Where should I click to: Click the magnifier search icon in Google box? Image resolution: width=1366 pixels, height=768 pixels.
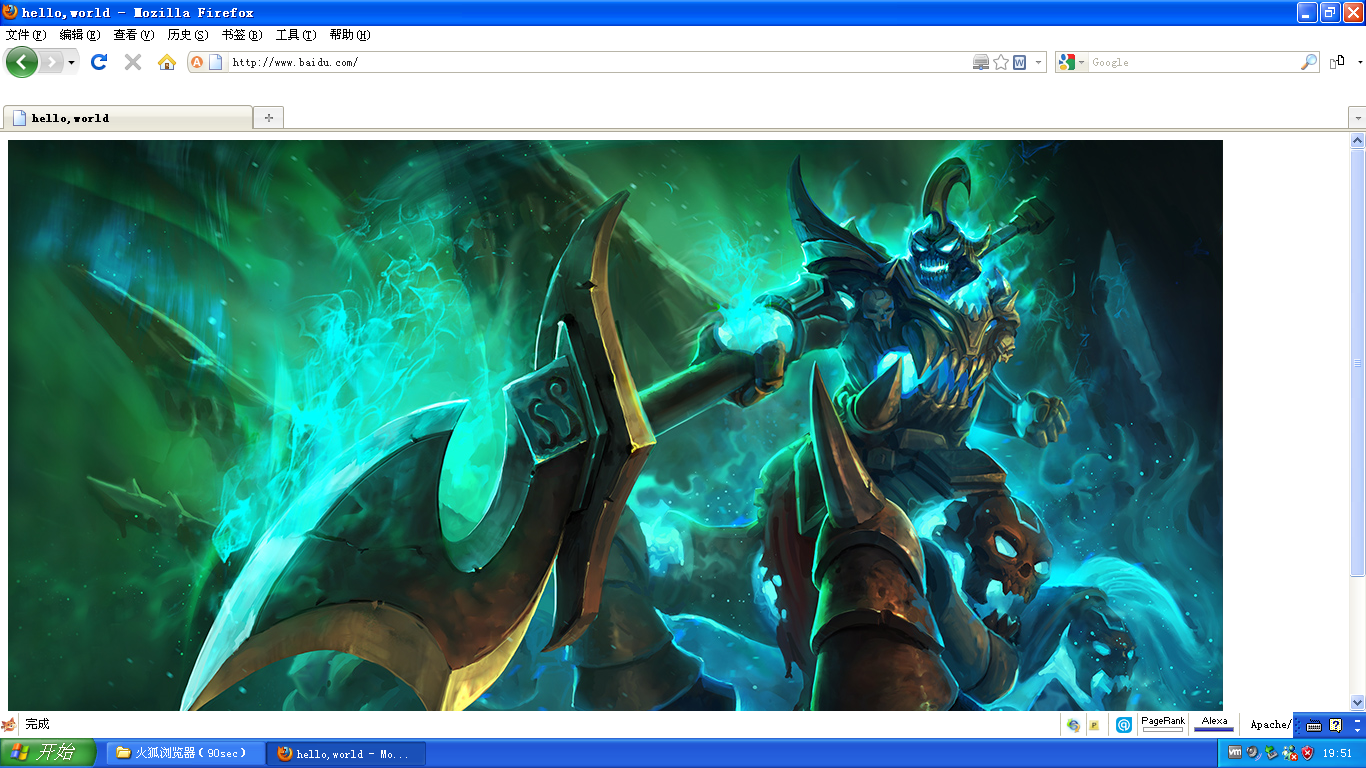point(1308,62)
